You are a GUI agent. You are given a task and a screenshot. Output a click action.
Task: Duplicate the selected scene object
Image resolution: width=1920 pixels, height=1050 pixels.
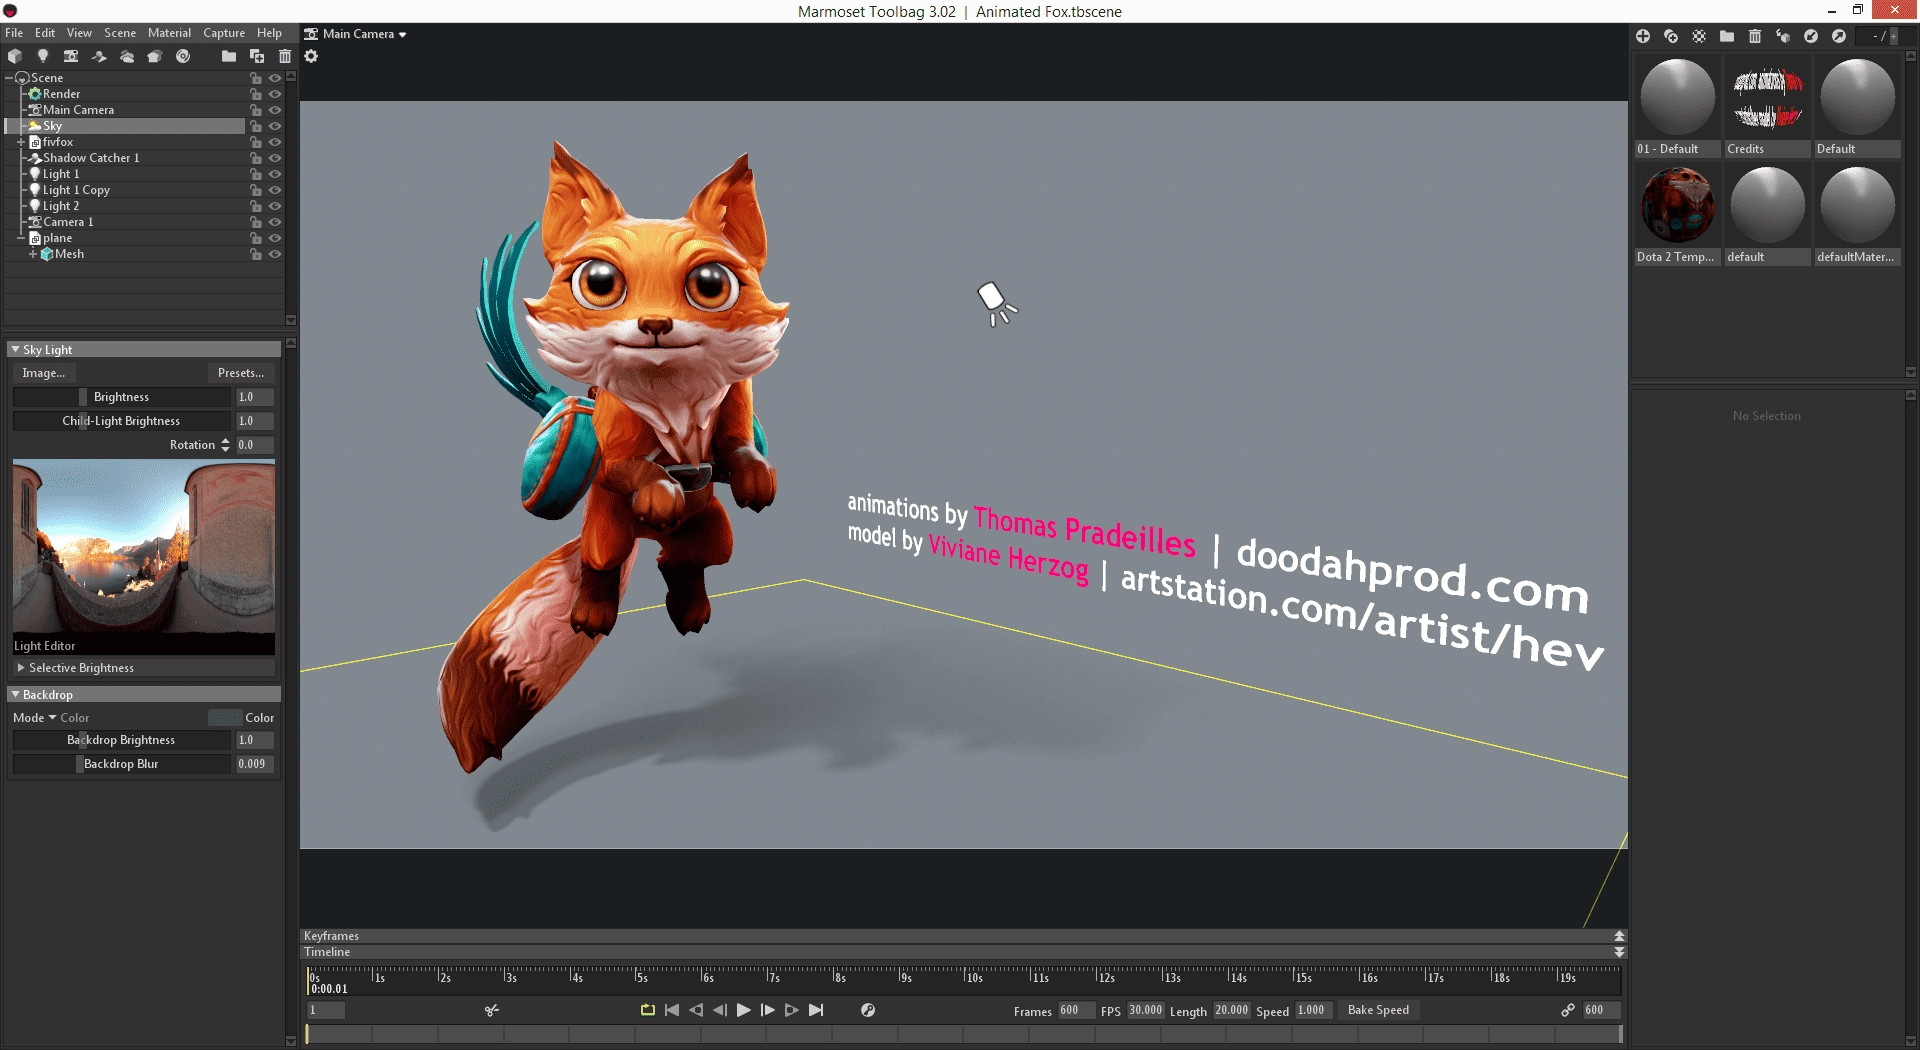pos(257,56)
